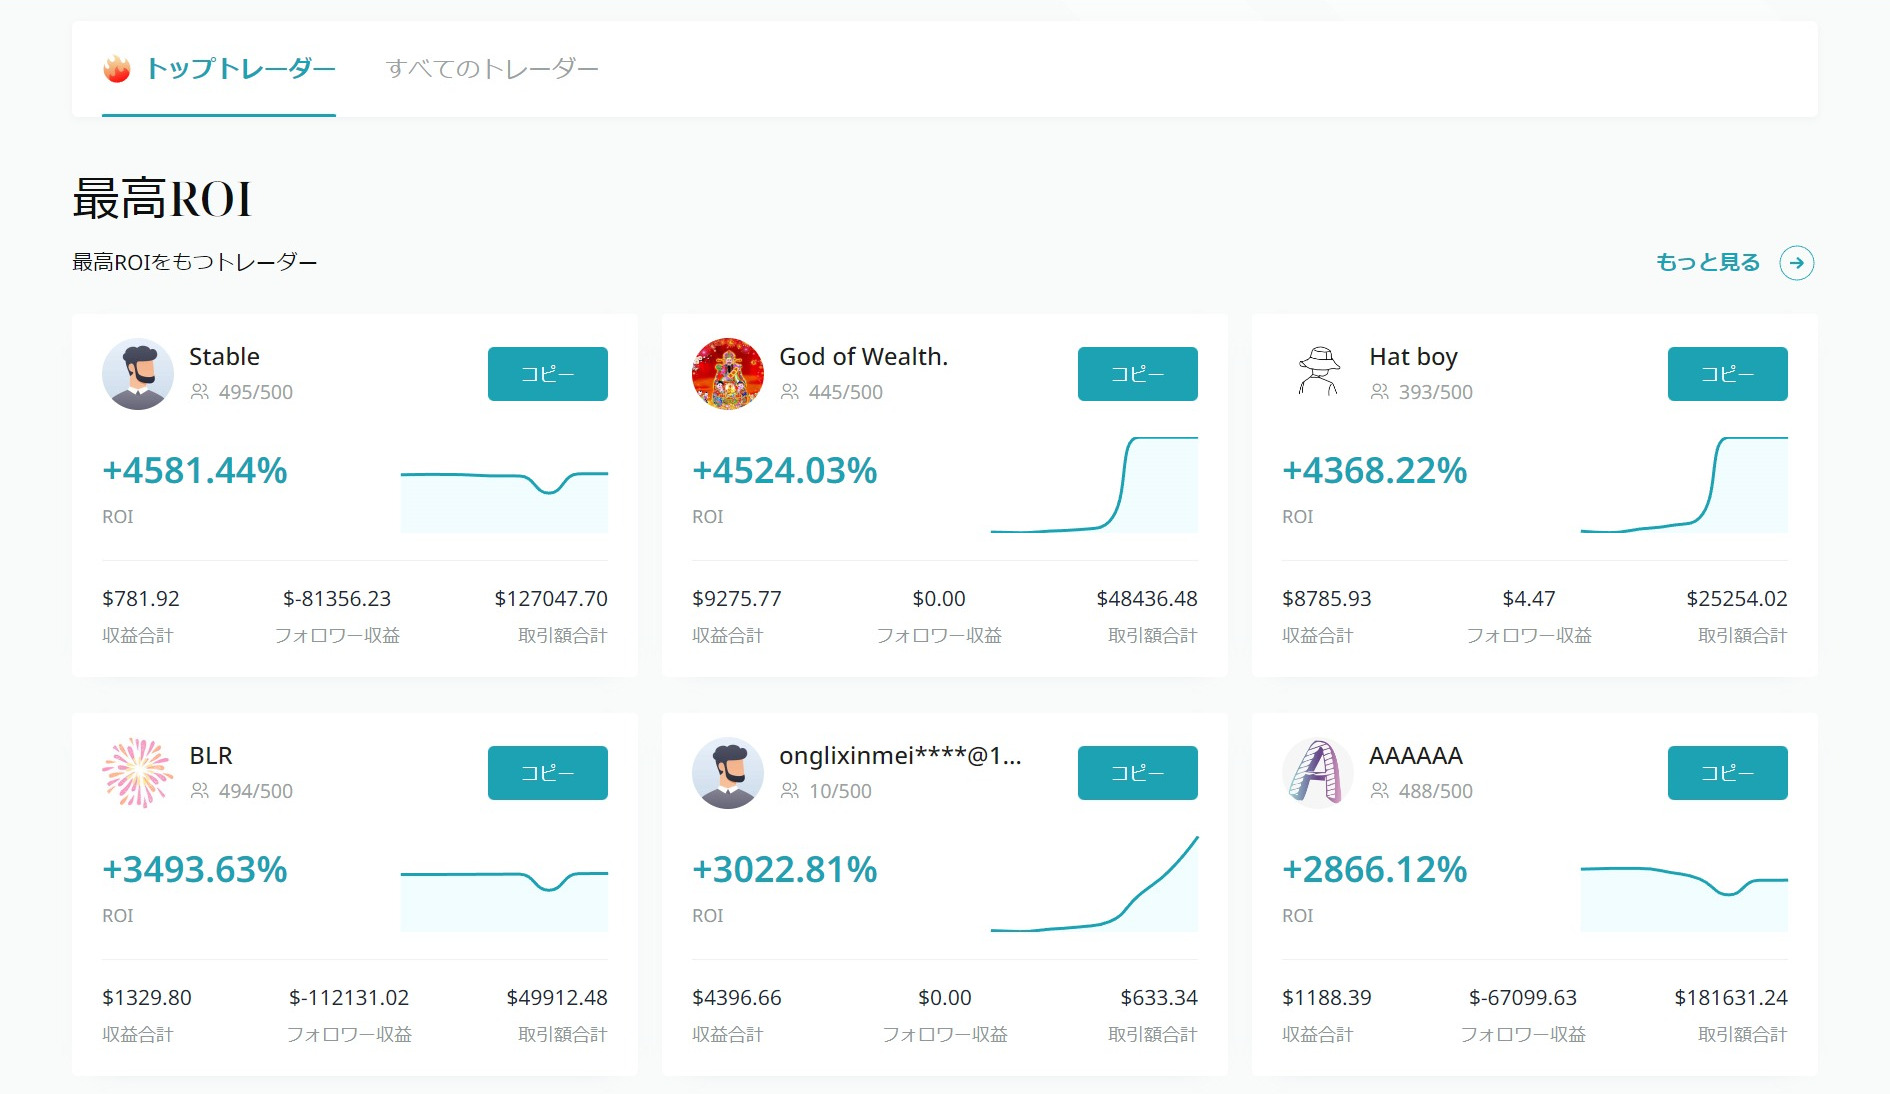Click the followers icon on the BLR card

tap(199, 791)
